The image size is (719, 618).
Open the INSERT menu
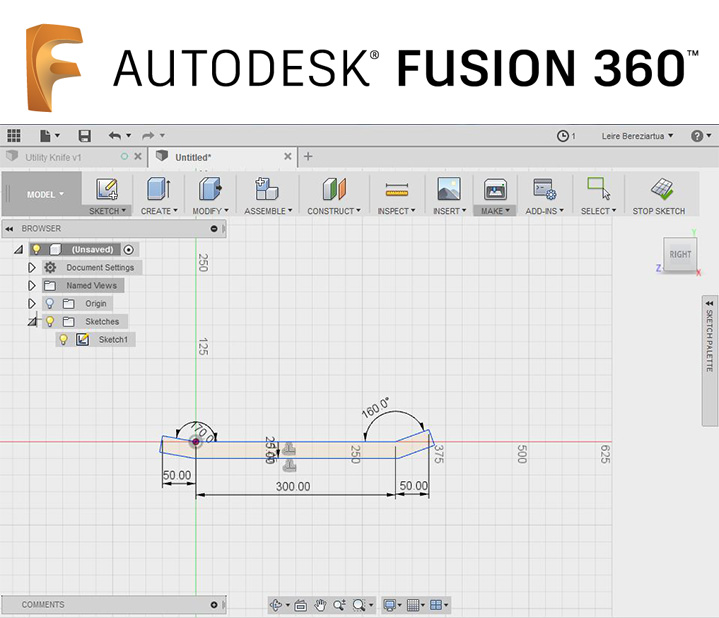[449, 211]
